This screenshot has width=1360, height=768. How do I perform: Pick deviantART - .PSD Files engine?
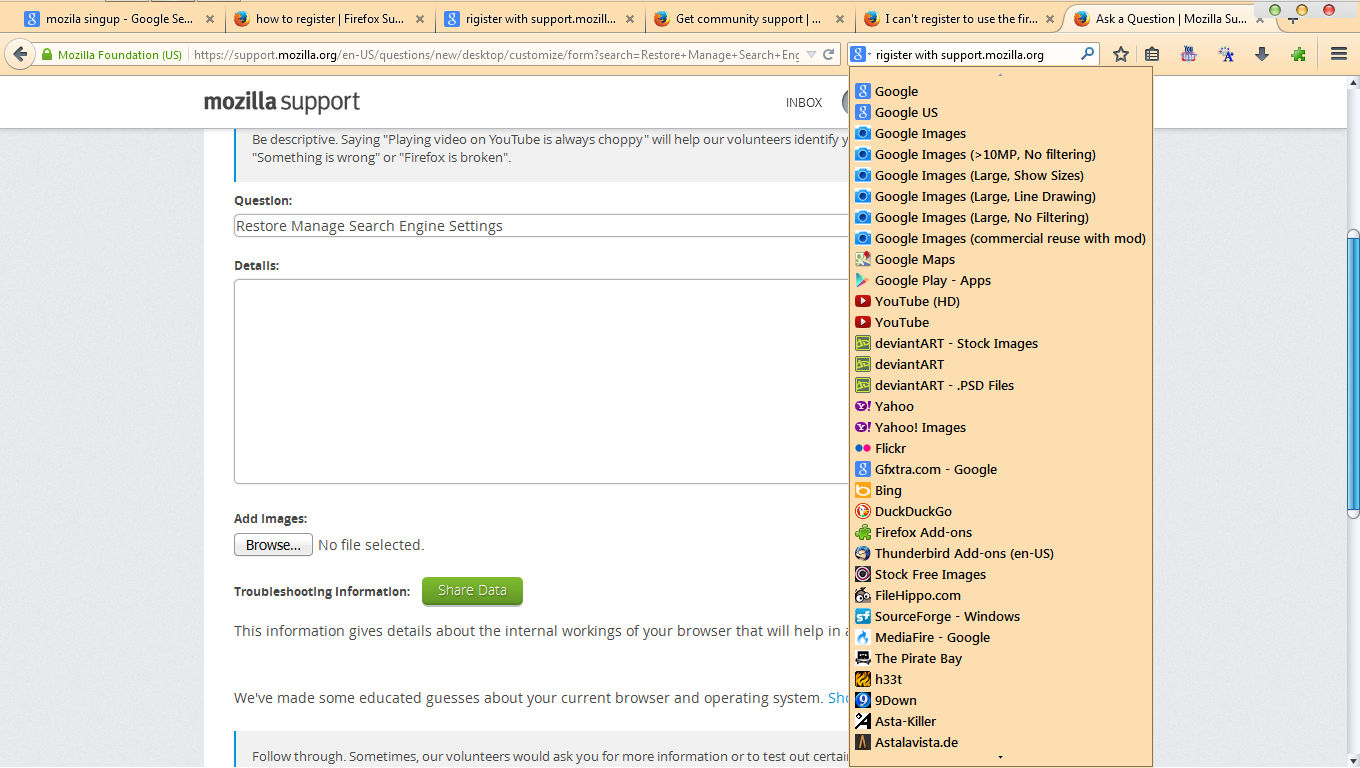point(1000,385)
